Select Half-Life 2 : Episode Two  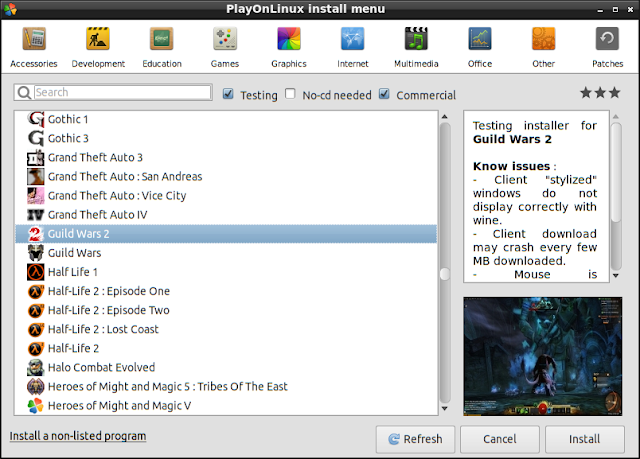pos(109,310)
